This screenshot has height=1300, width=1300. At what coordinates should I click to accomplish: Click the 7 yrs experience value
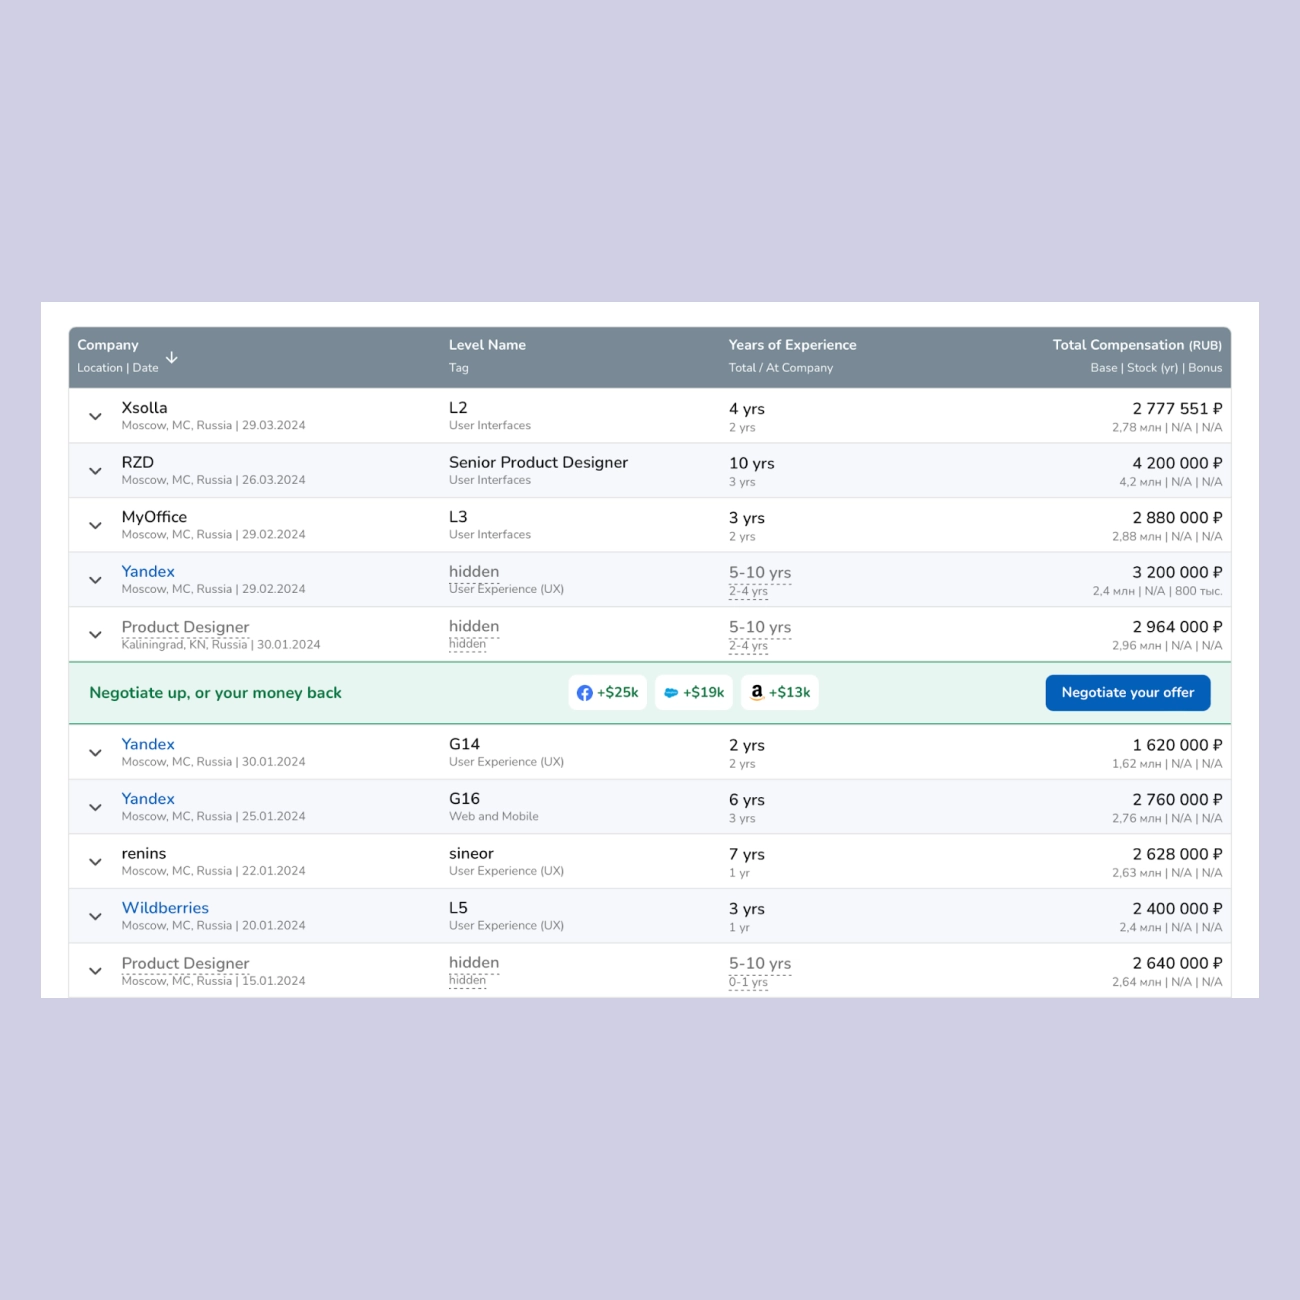tap(747, 854)
